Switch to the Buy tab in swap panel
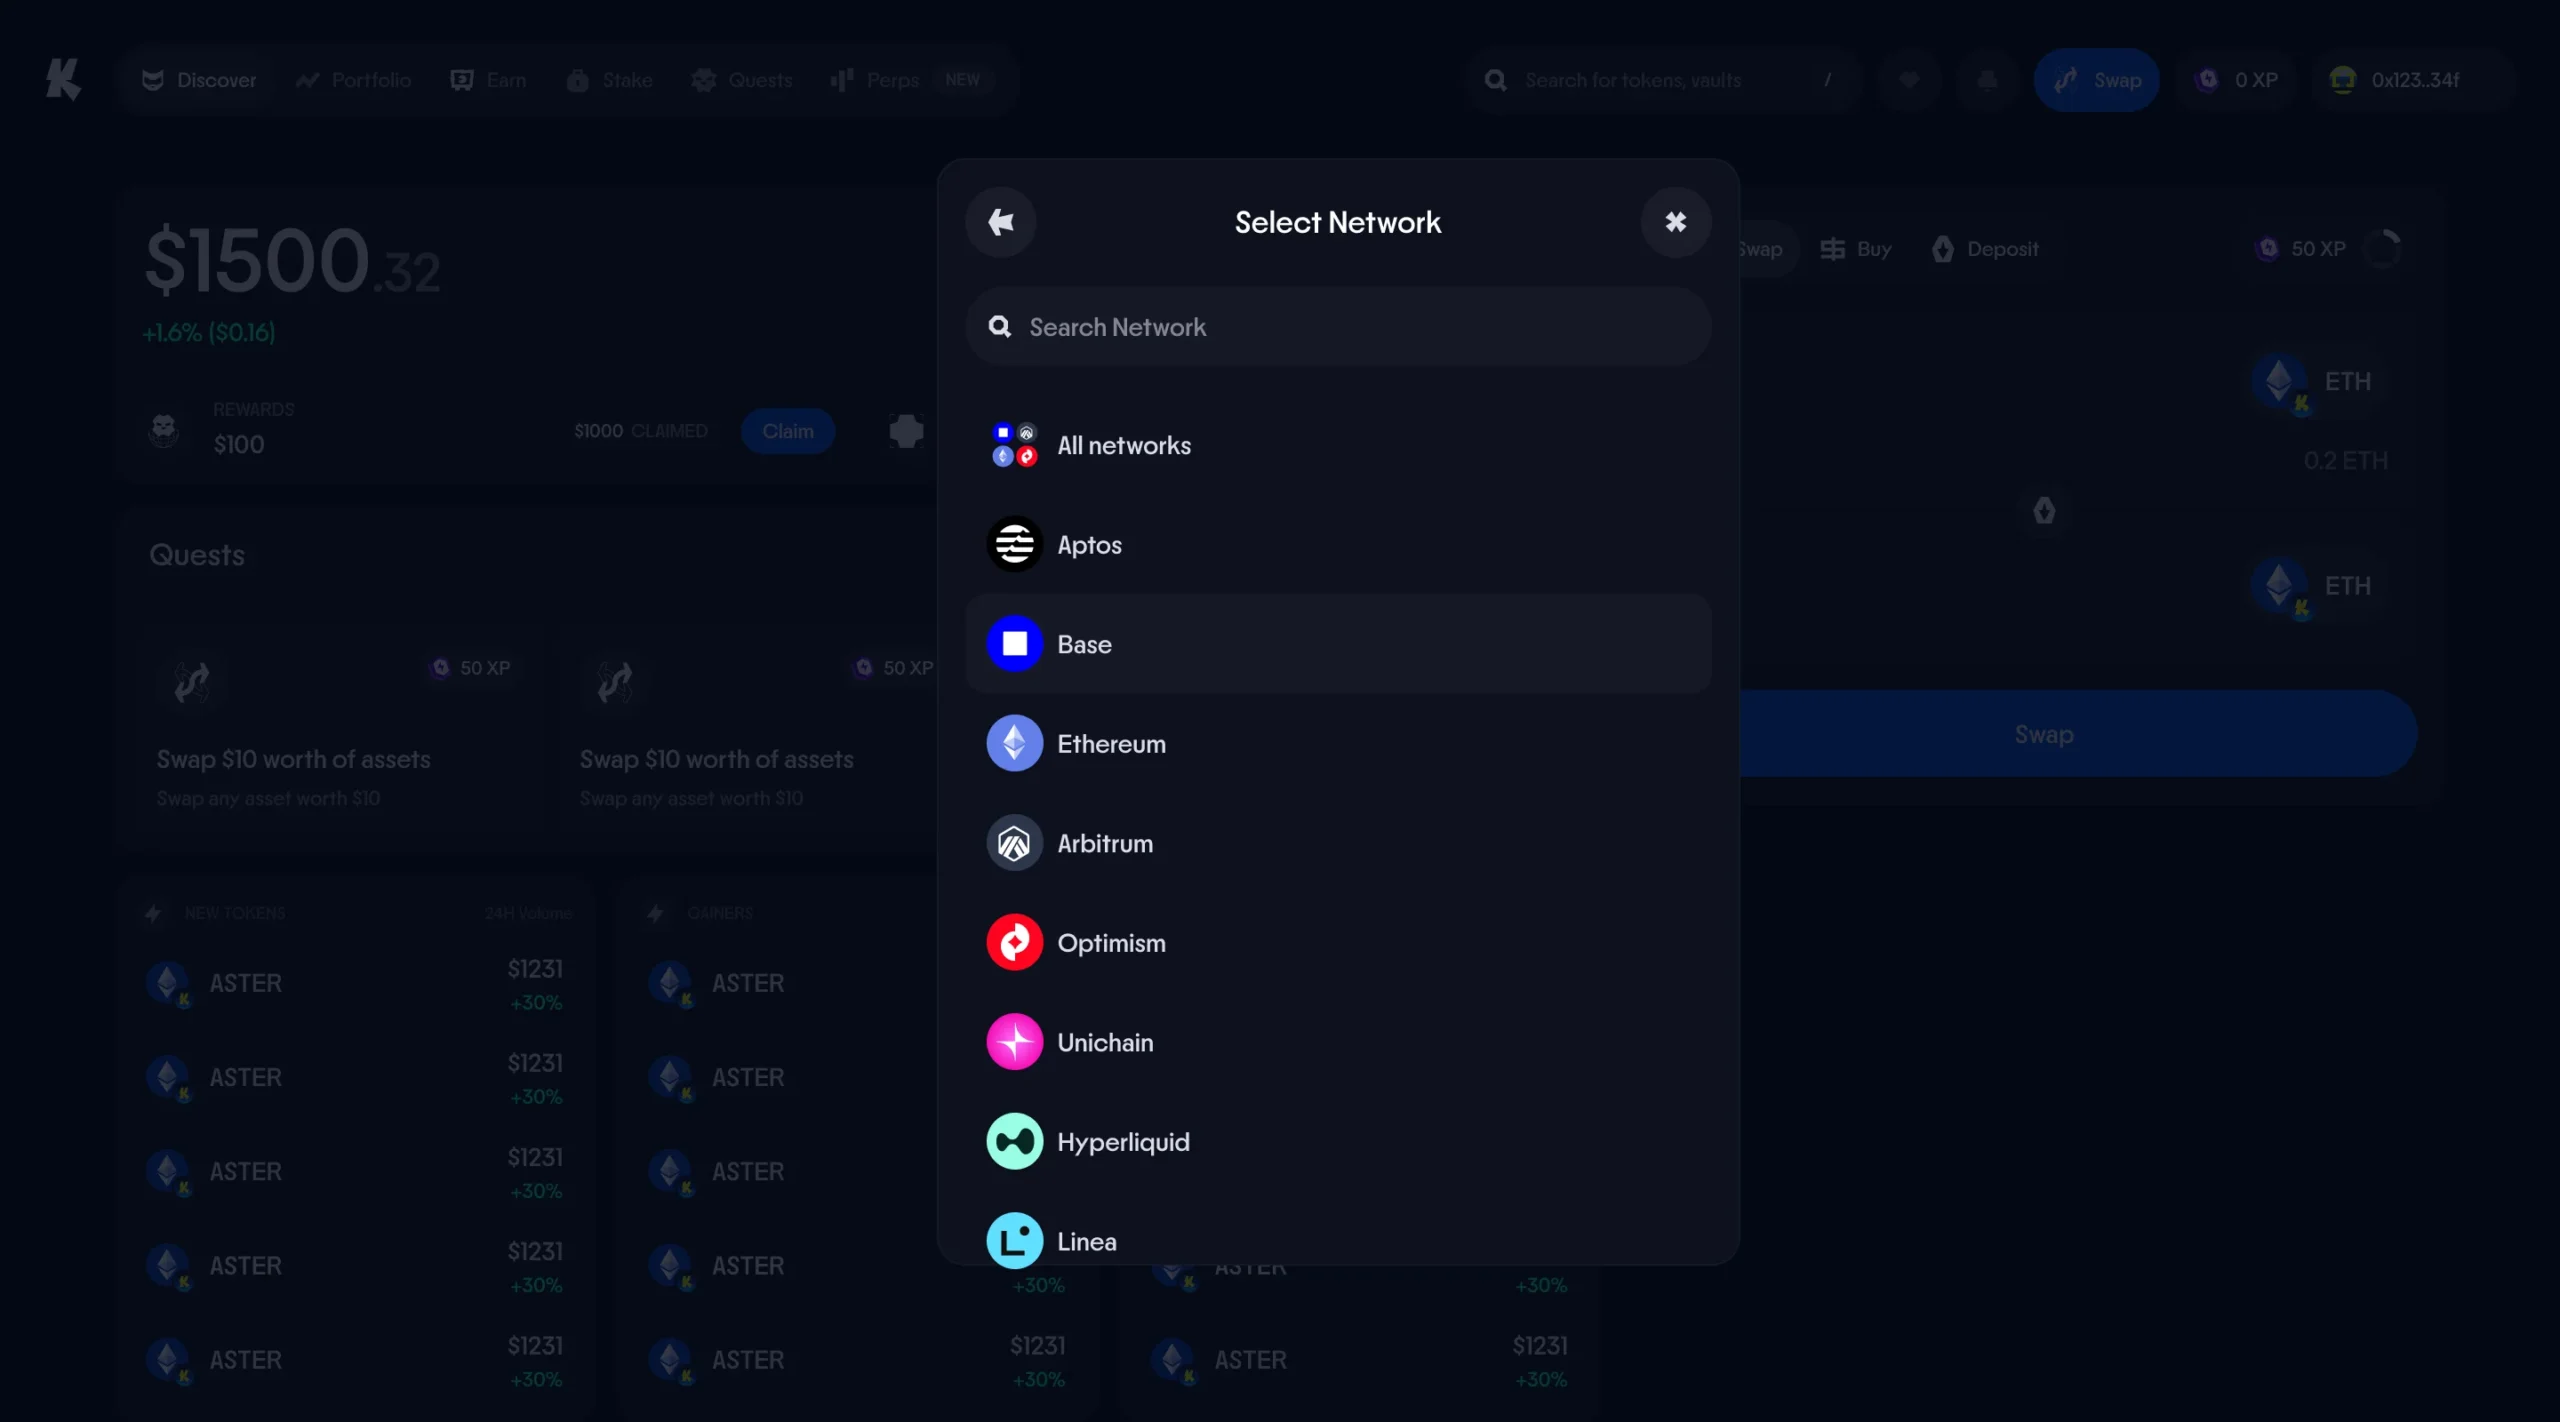Image resolution: width=2560 pixels, height=1422 pixels. [1856, 249]
